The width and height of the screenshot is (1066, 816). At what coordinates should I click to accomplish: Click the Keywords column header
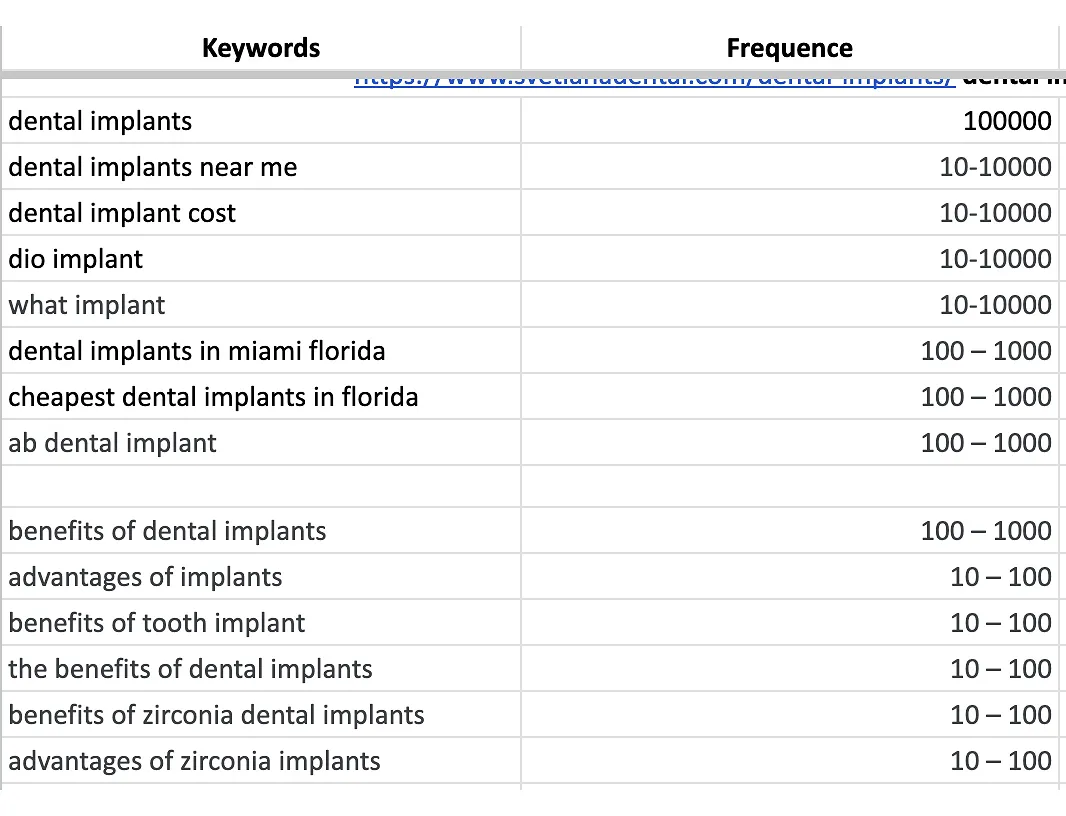coord(260,48)
